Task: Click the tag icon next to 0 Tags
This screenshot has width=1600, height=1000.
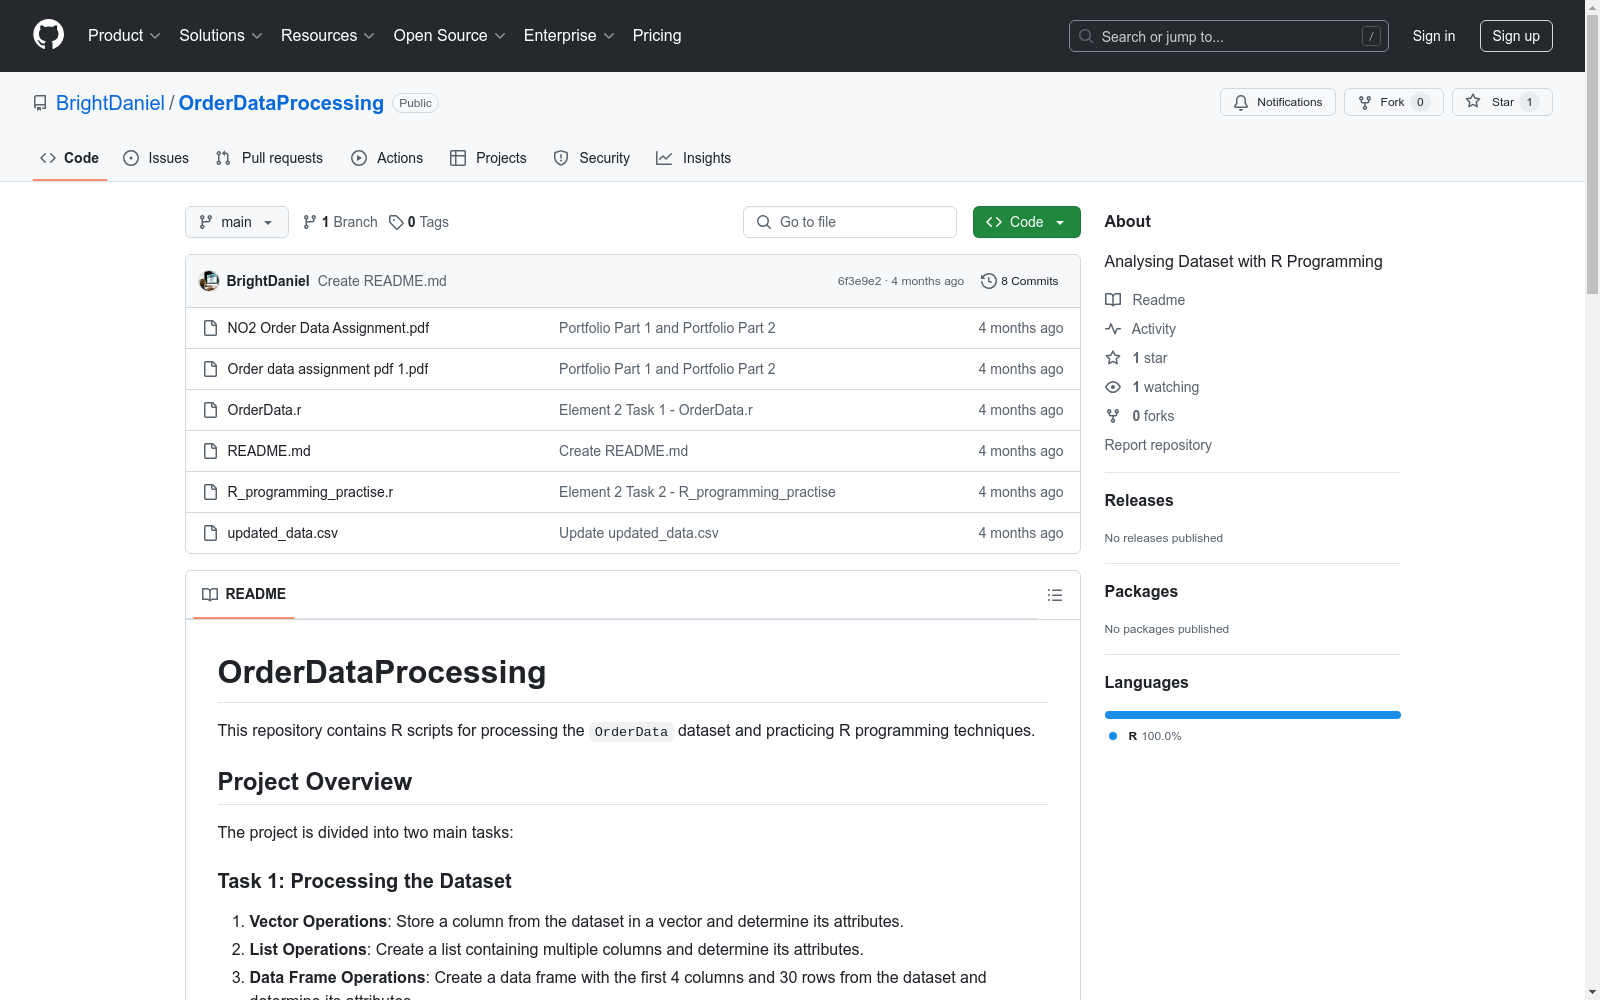Action: click(396, 222)
